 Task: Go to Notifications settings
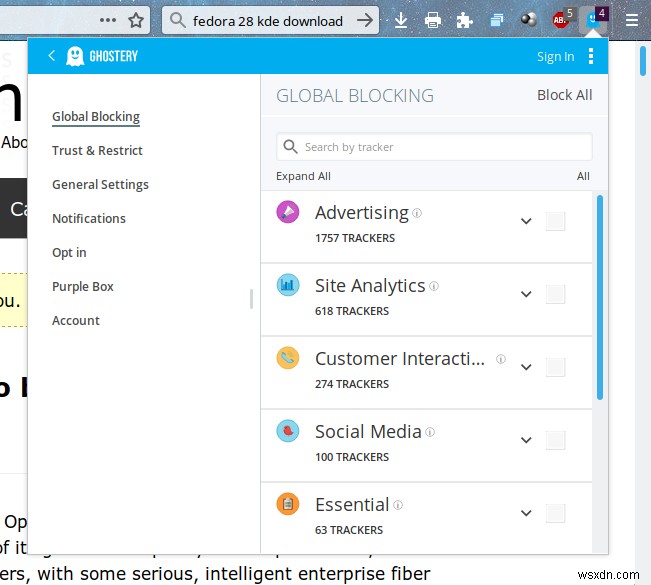pos(89,218)
